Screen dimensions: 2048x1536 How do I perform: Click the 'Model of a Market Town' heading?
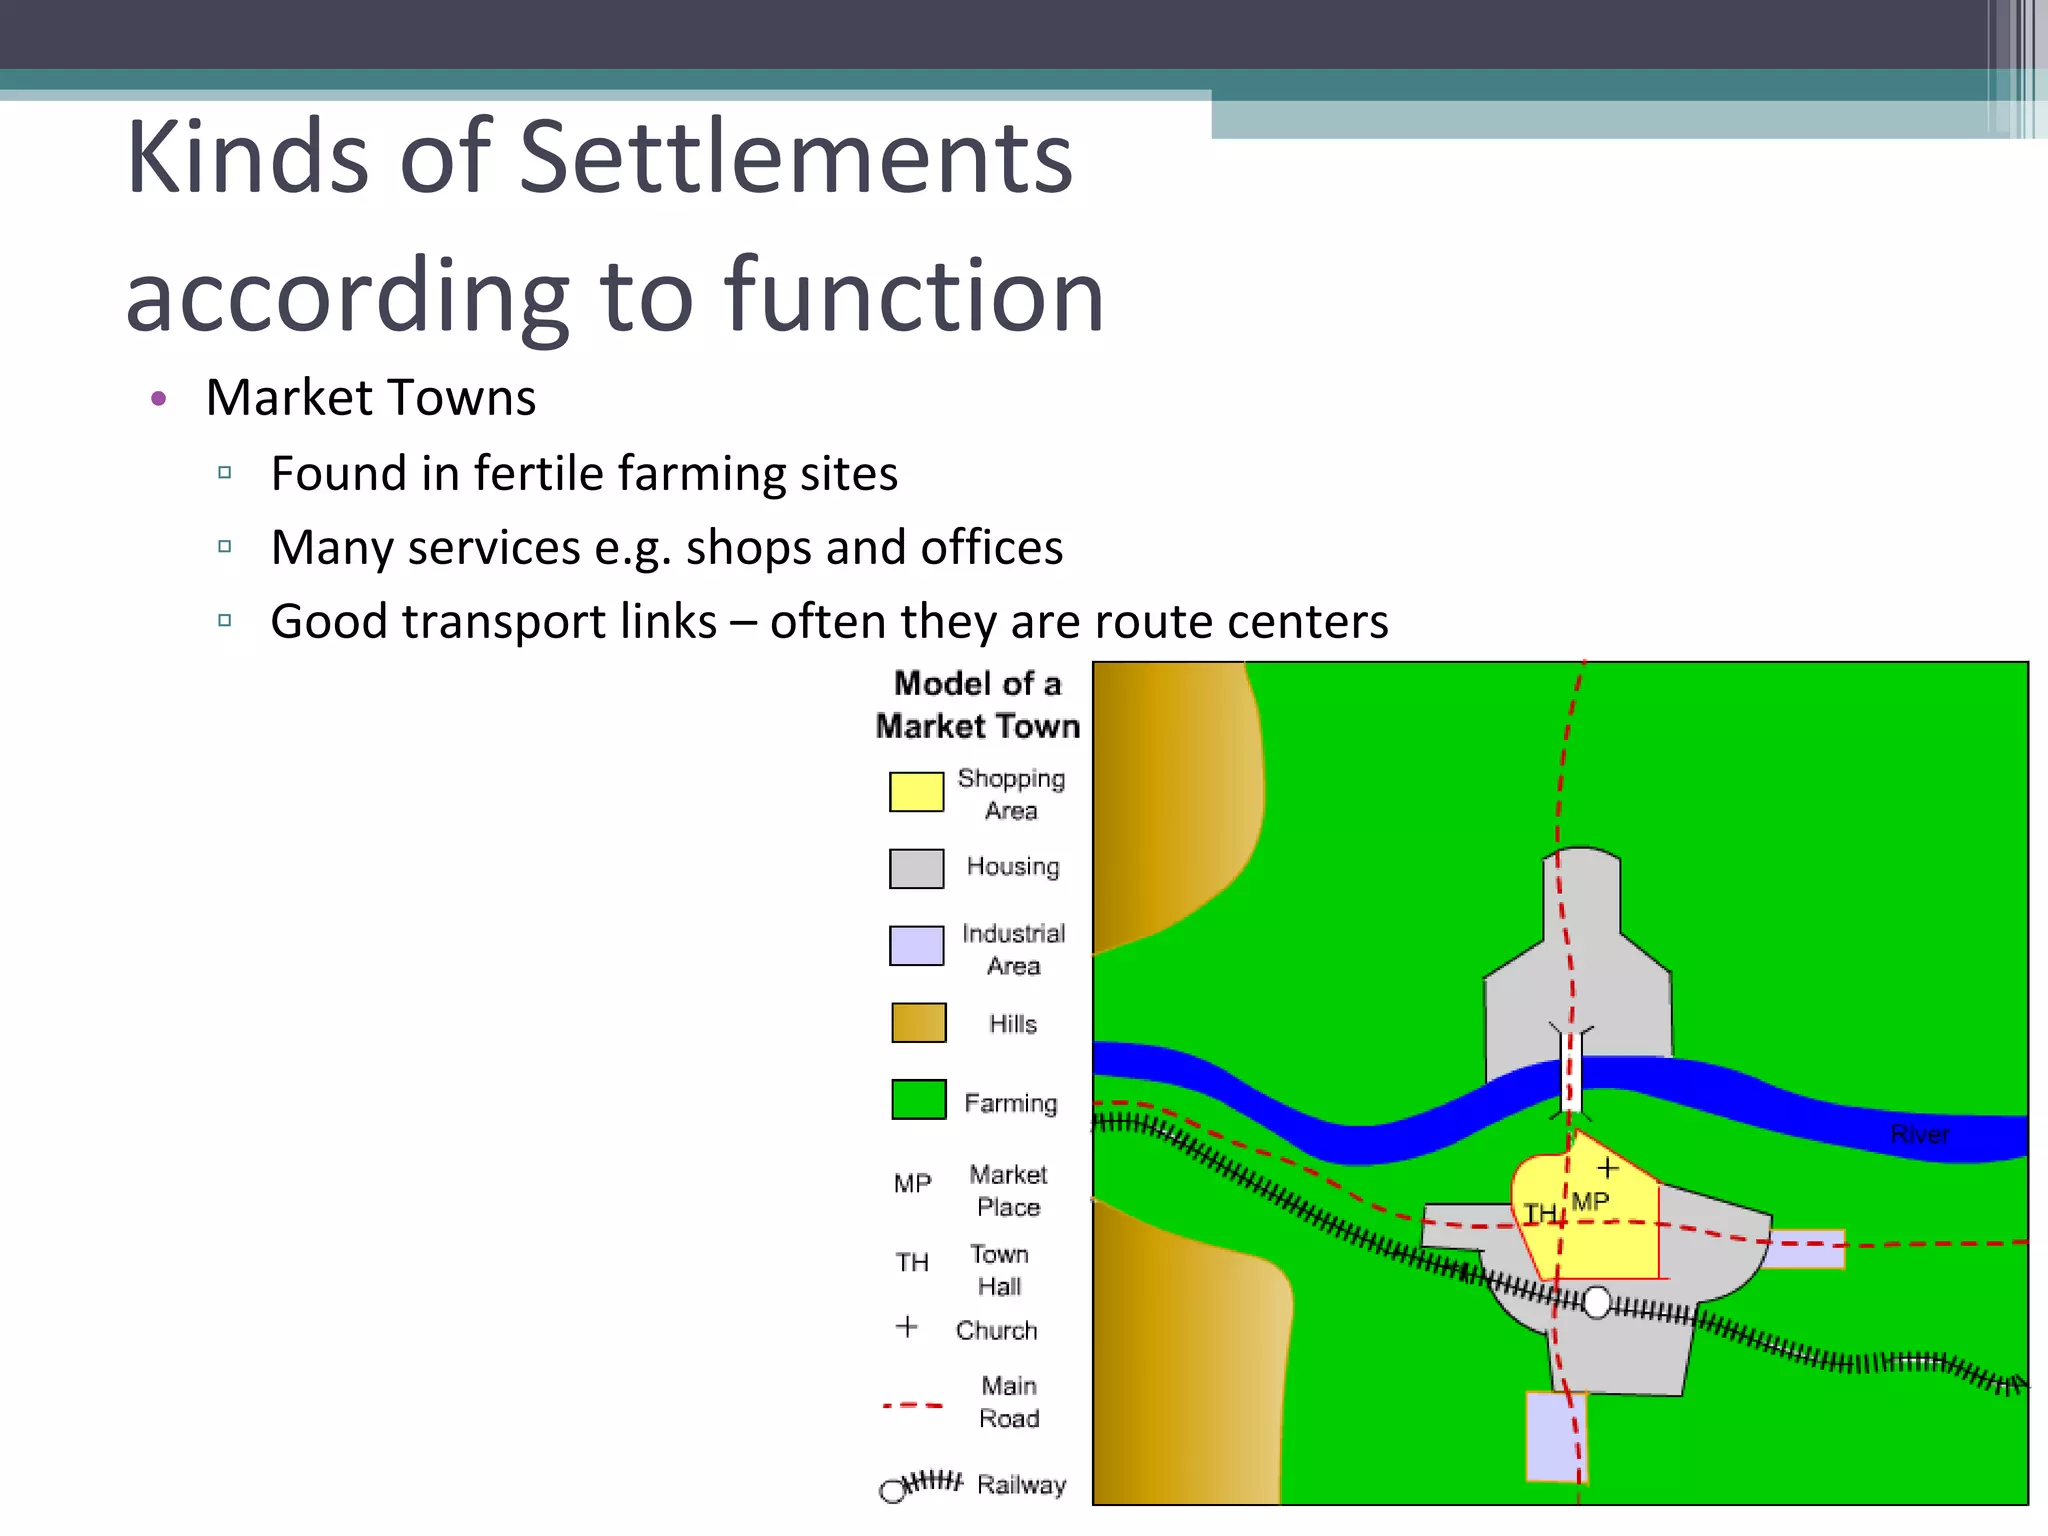[x=978, y=705]
